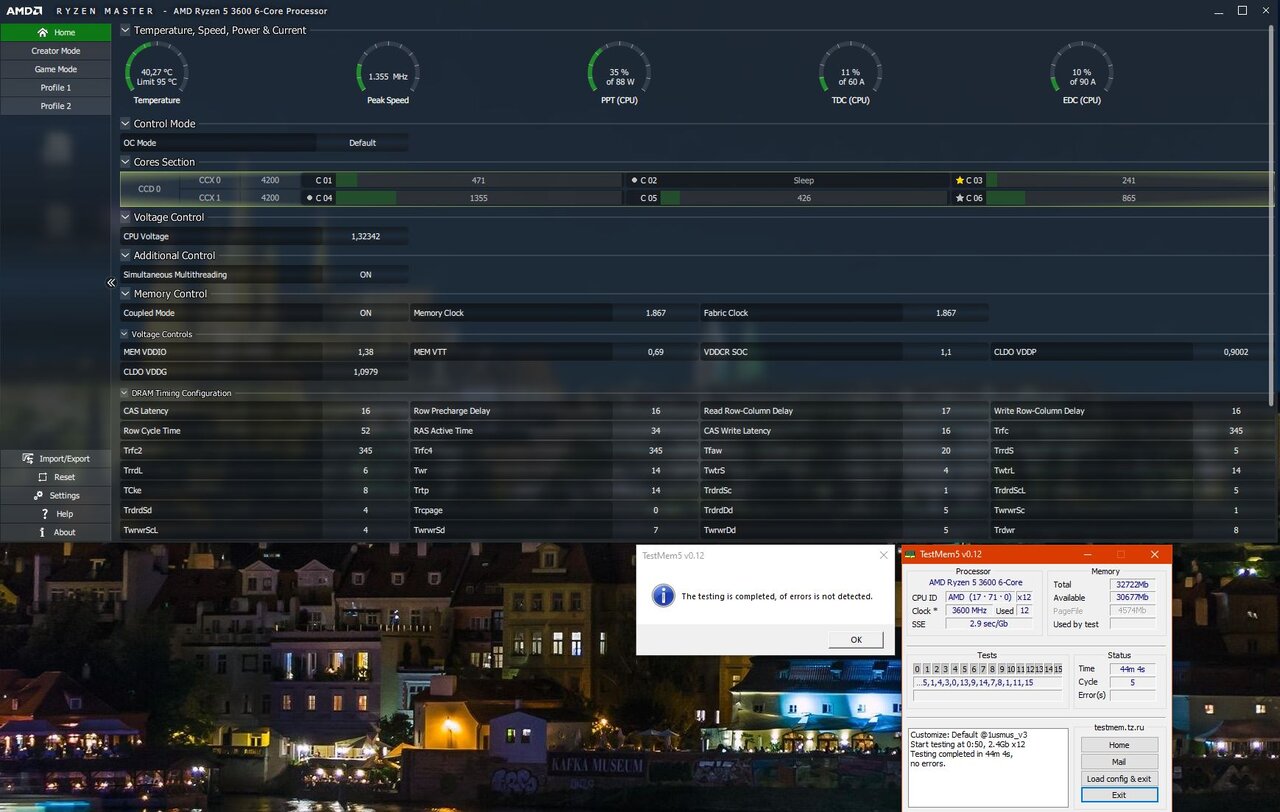Click the dot marker beside core C 02
The image size is (1280, 812).
[634, 180]
